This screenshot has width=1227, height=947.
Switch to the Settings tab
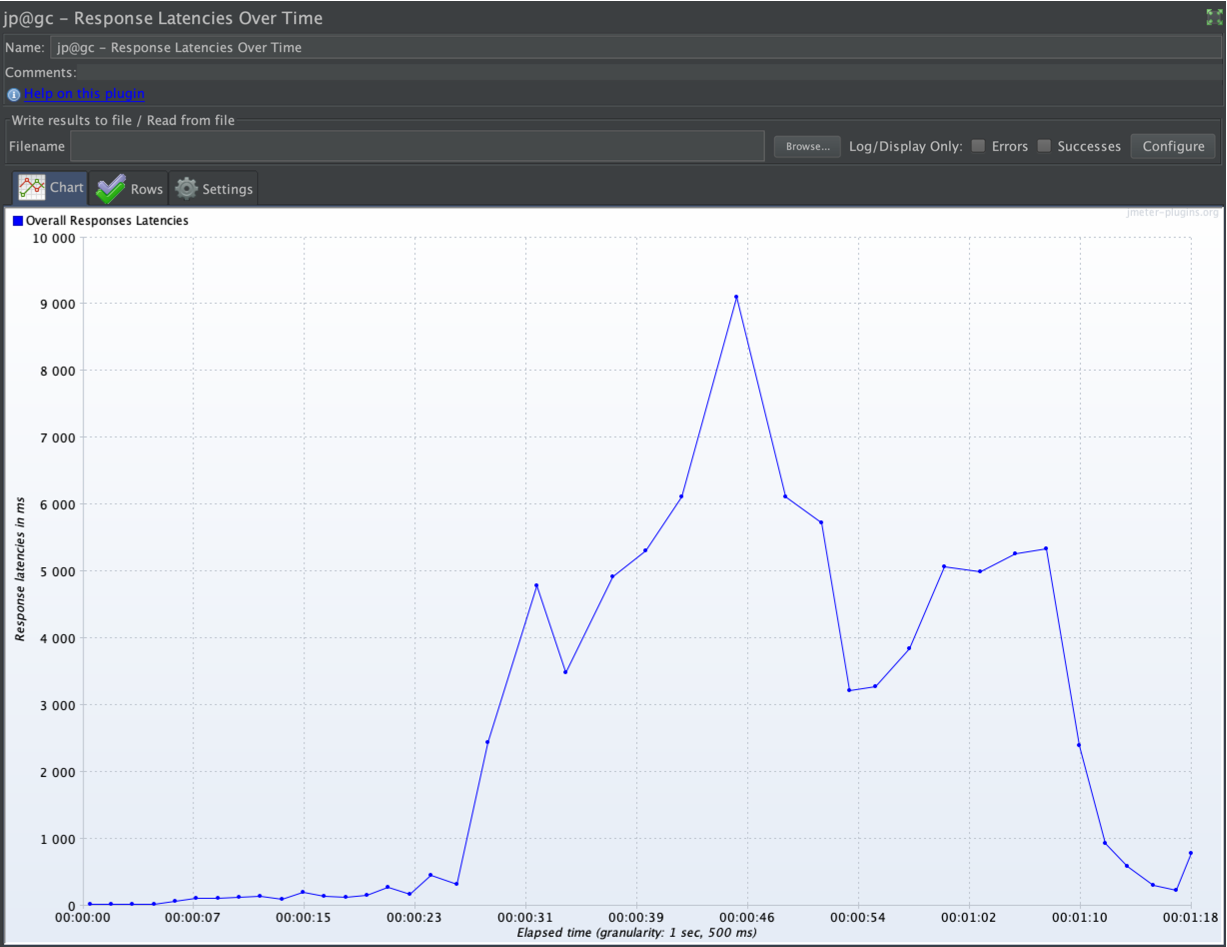(x=213, y=188)
